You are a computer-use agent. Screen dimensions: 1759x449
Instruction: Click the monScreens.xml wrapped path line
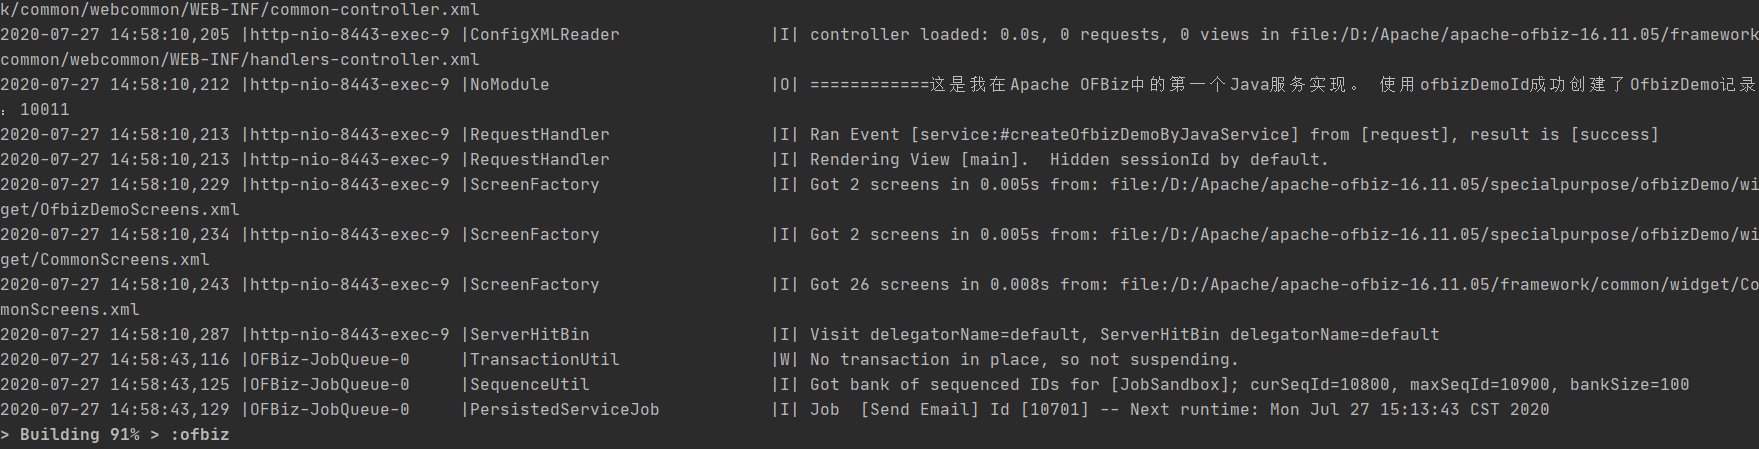pos(70,310)
